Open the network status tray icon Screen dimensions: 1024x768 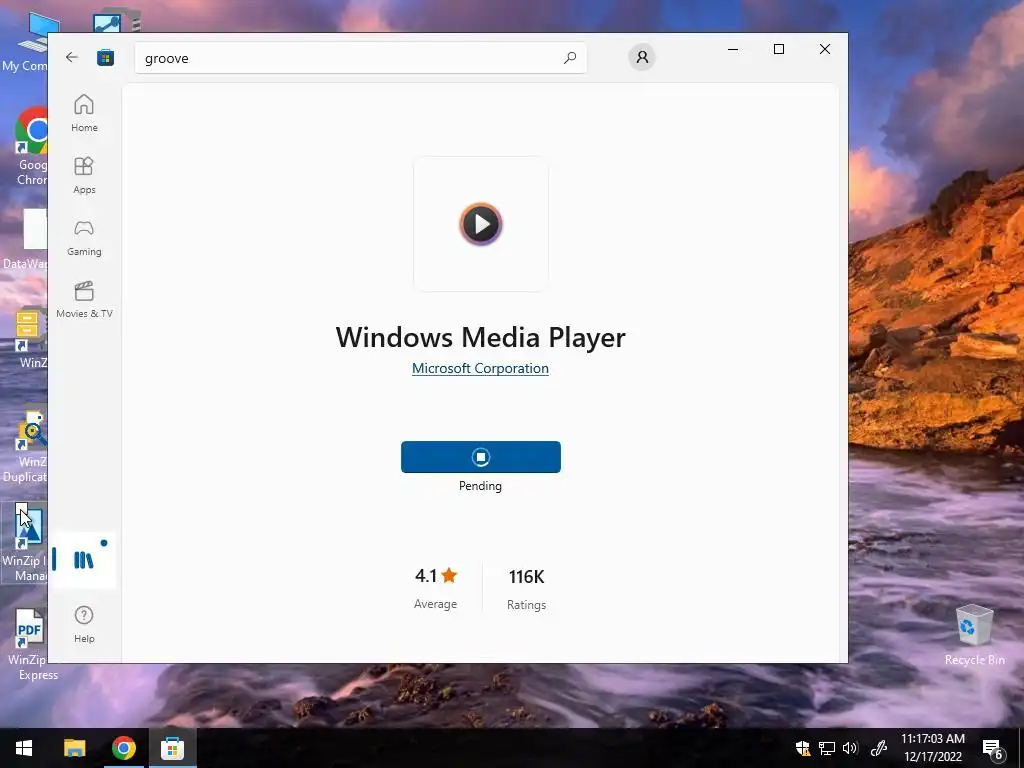827,748
